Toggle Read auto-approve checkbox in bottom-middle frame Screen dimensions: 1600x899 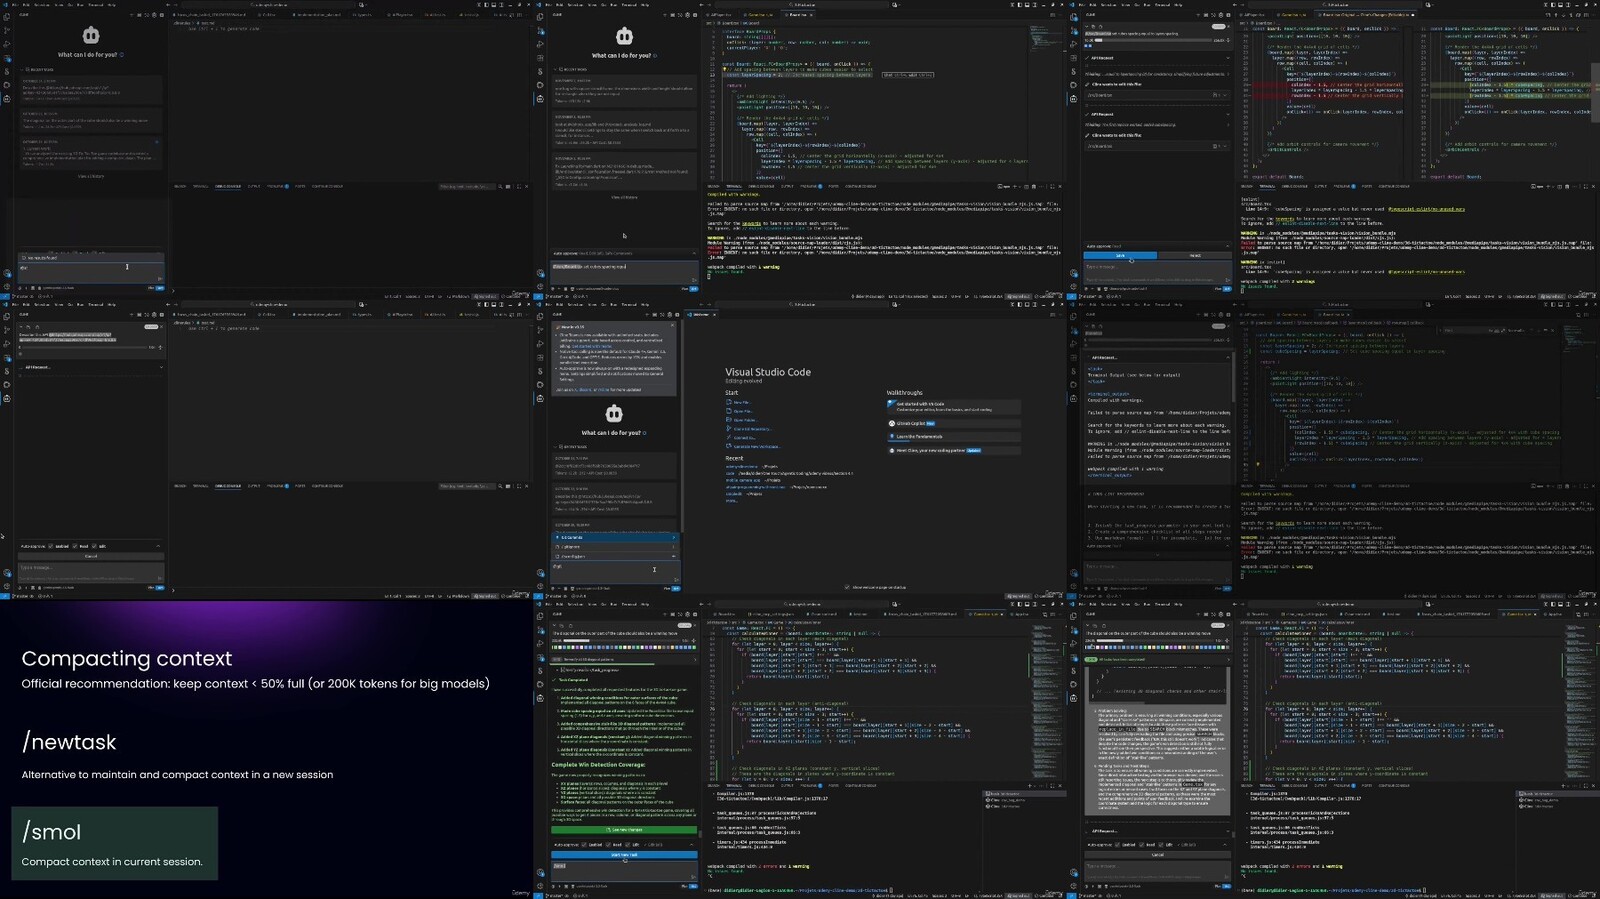point(608,845)
